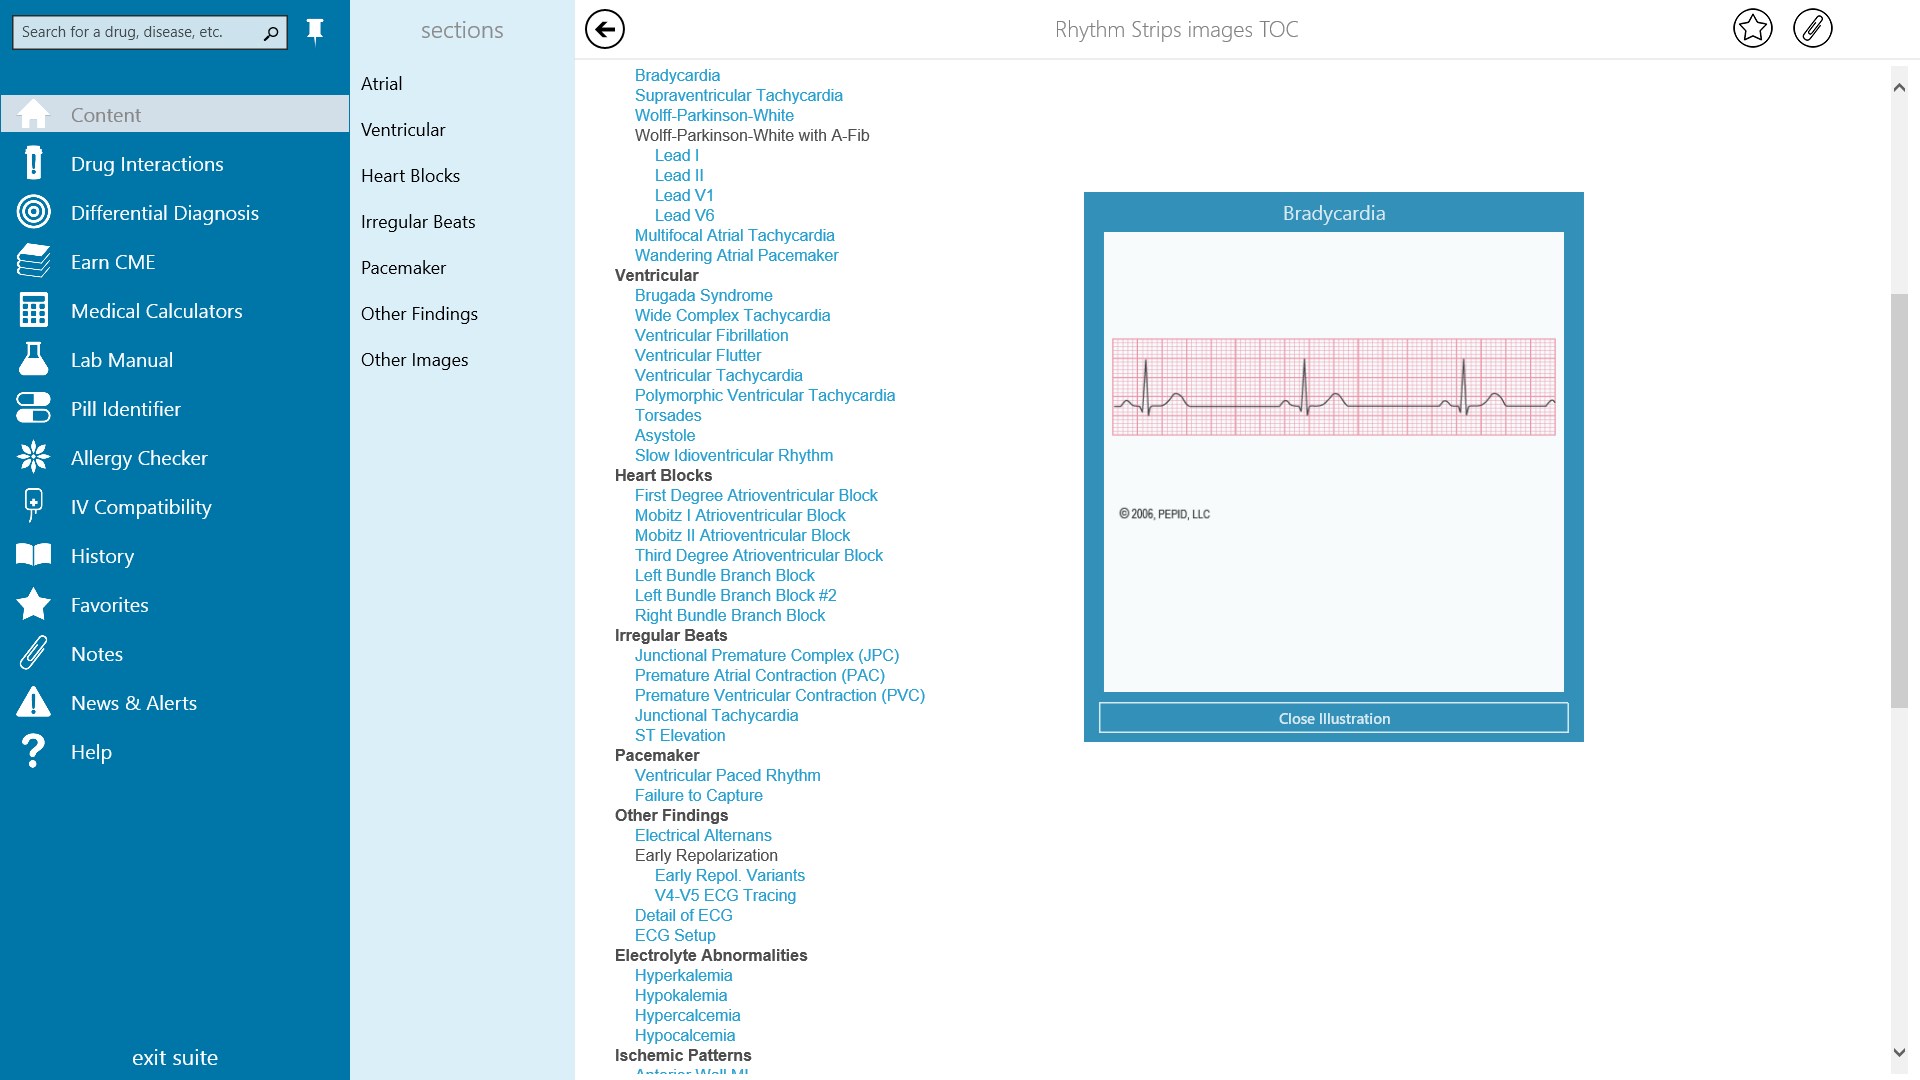
Task: Add page to favorites via star icon
Action: 1752,29
